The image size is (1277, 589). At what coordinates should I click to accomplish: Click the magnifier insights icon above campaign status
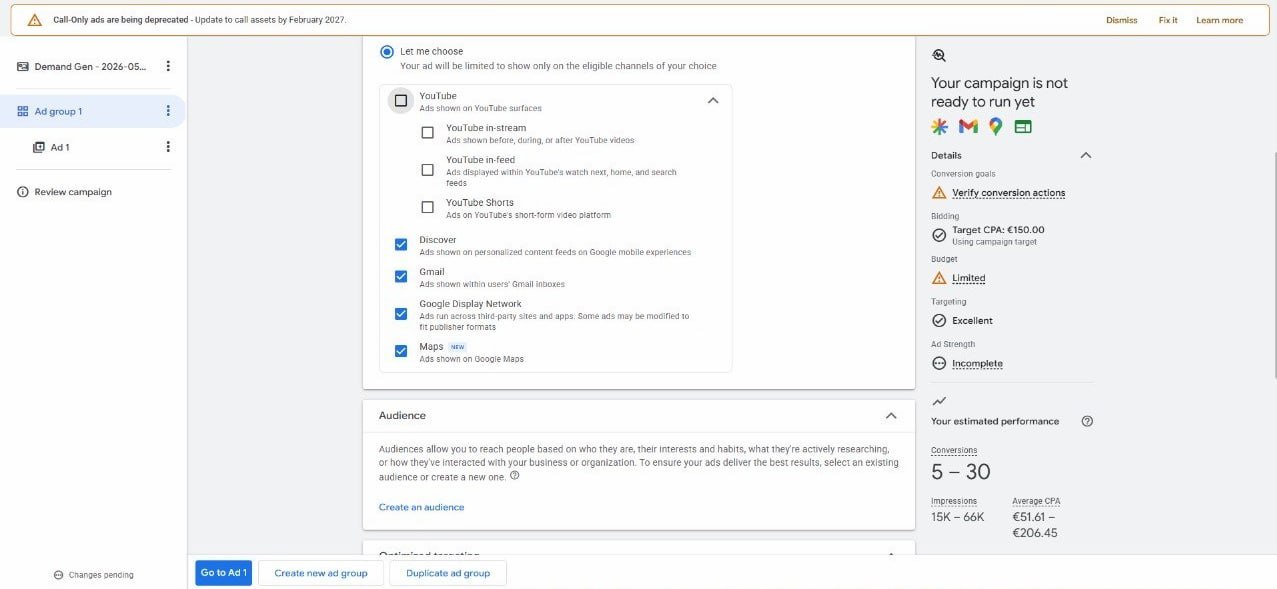938,56
